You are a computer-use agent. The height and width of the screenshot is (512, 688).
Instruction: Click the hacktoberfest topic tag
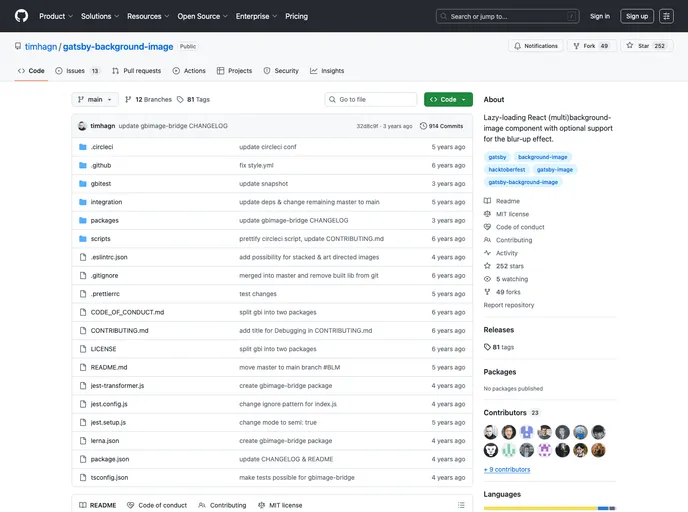(x=507, y=169)
